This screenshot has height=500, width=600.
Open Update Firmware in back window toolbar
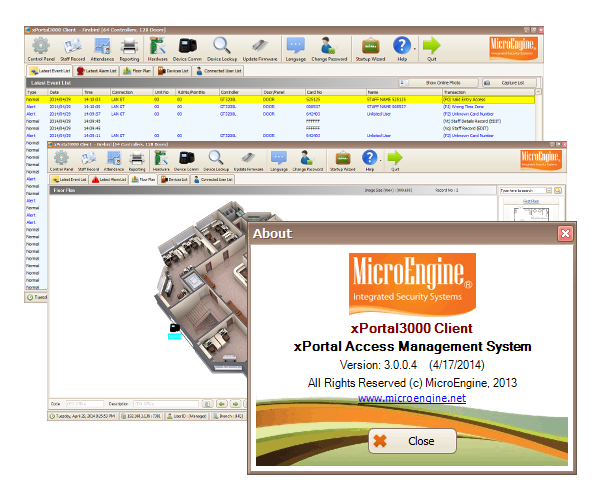(260, 49)
